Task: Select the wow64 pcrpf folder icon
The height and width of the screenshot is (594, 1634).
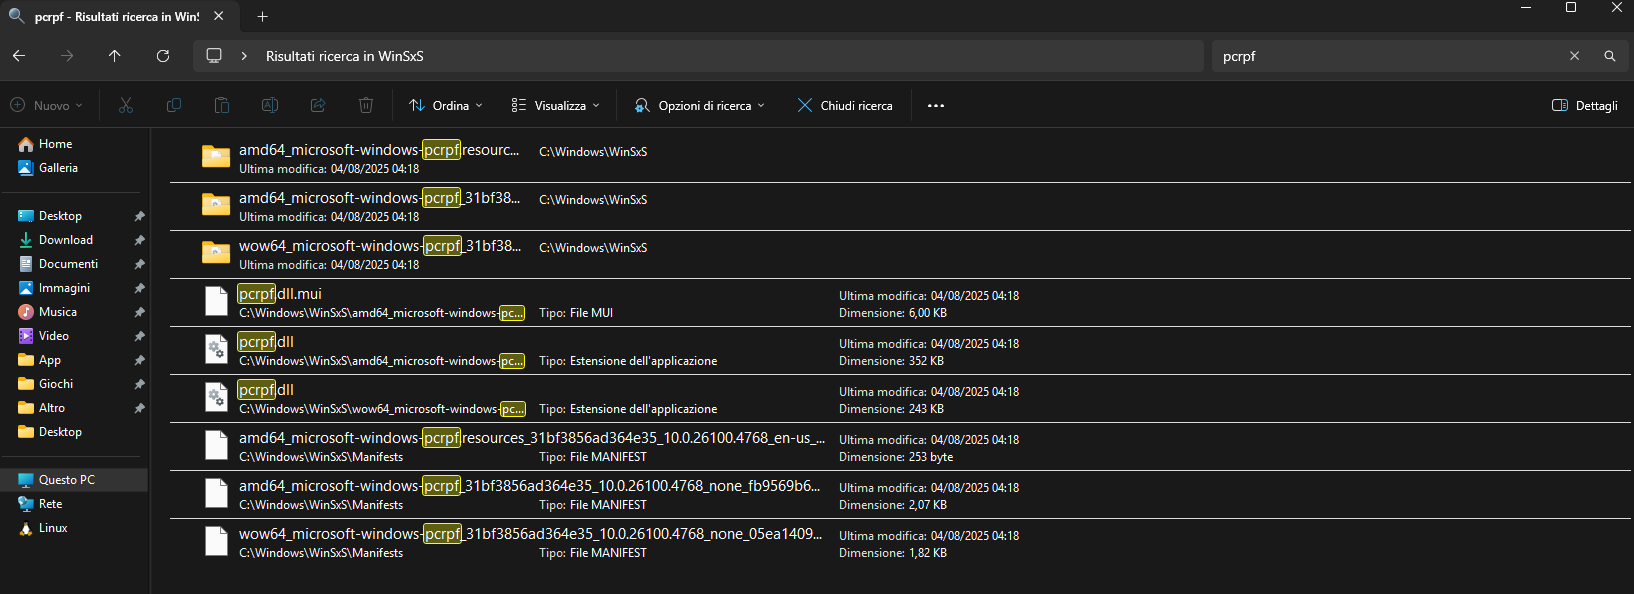Action: click(216, 254)
